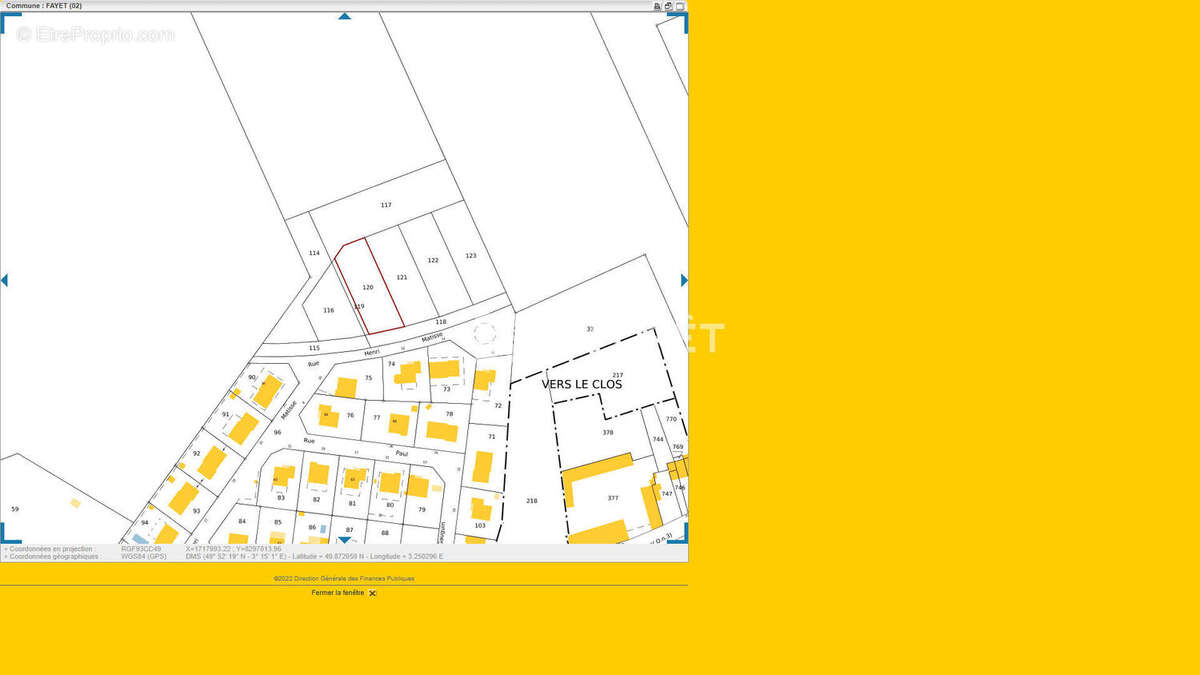Pan the map north with top arrow

click(344, 16)
